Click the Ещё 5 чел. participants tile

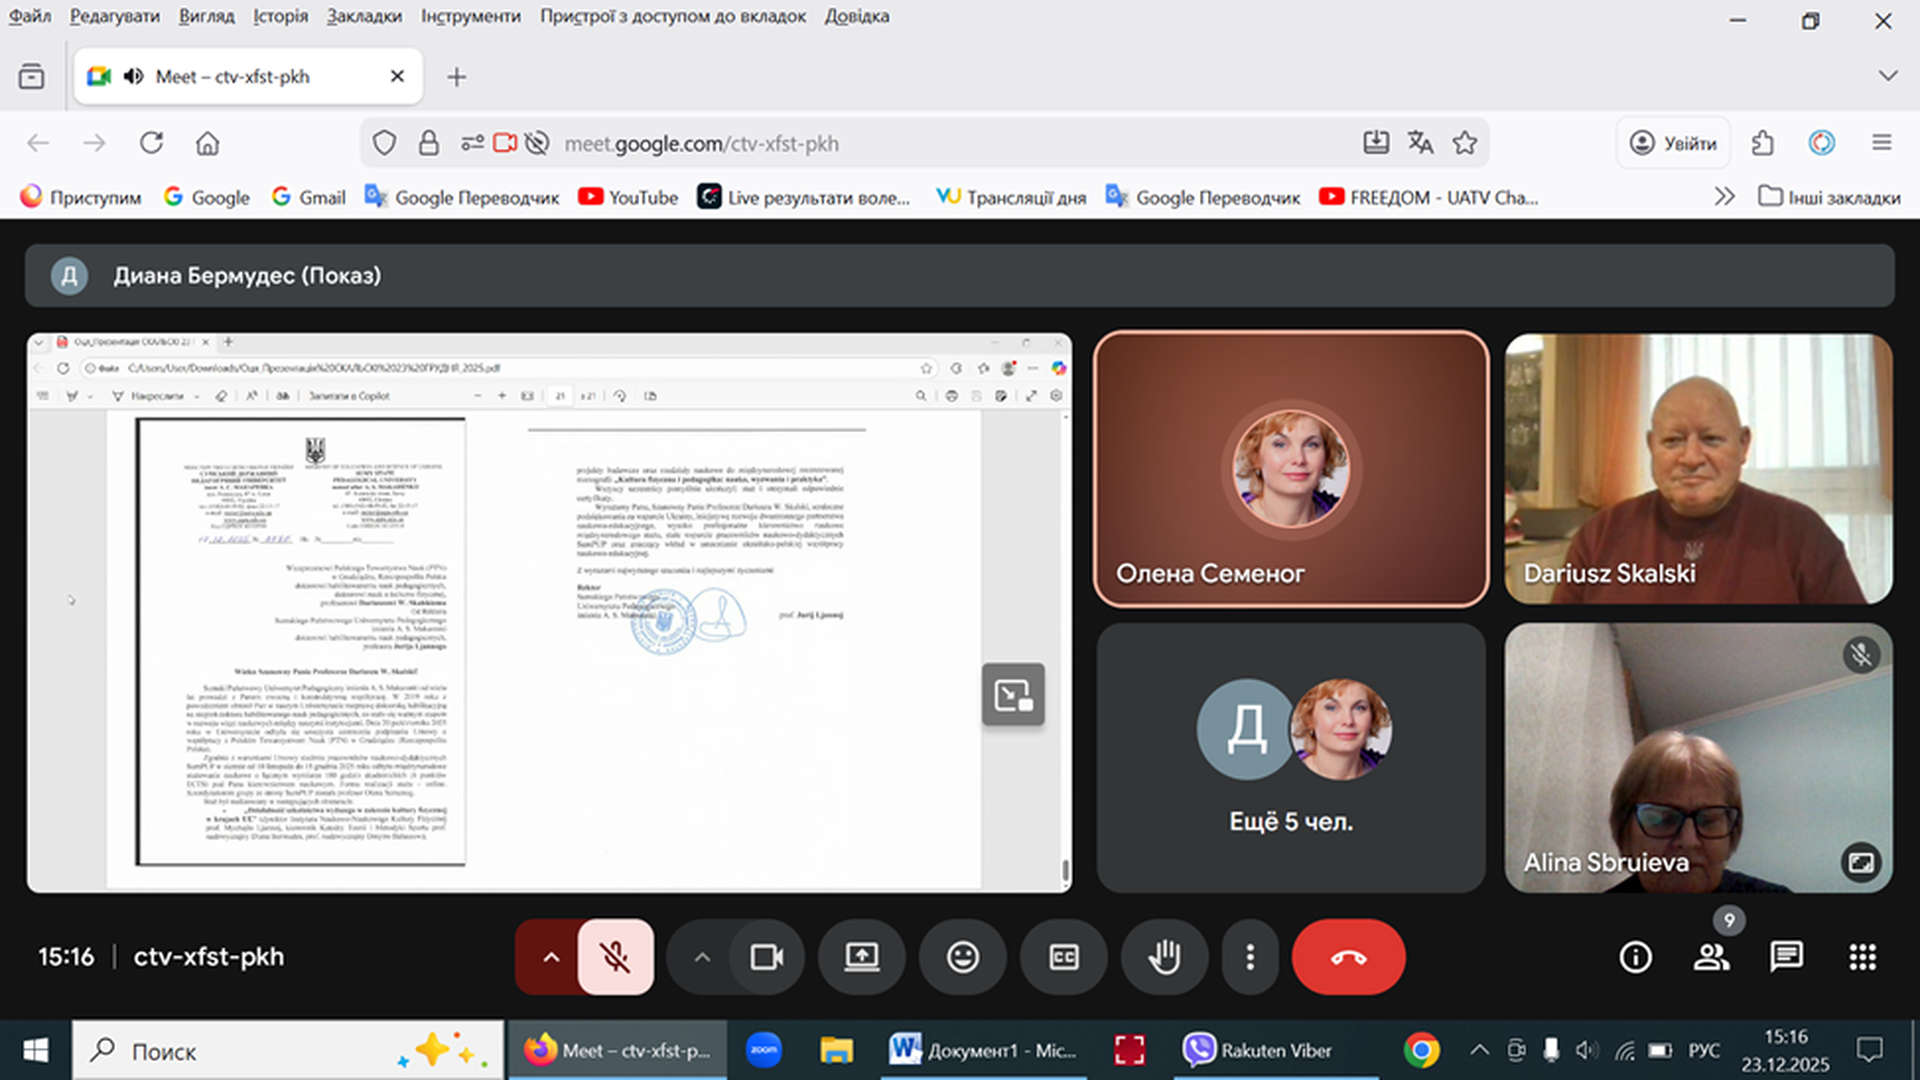tap(1290, 757)
